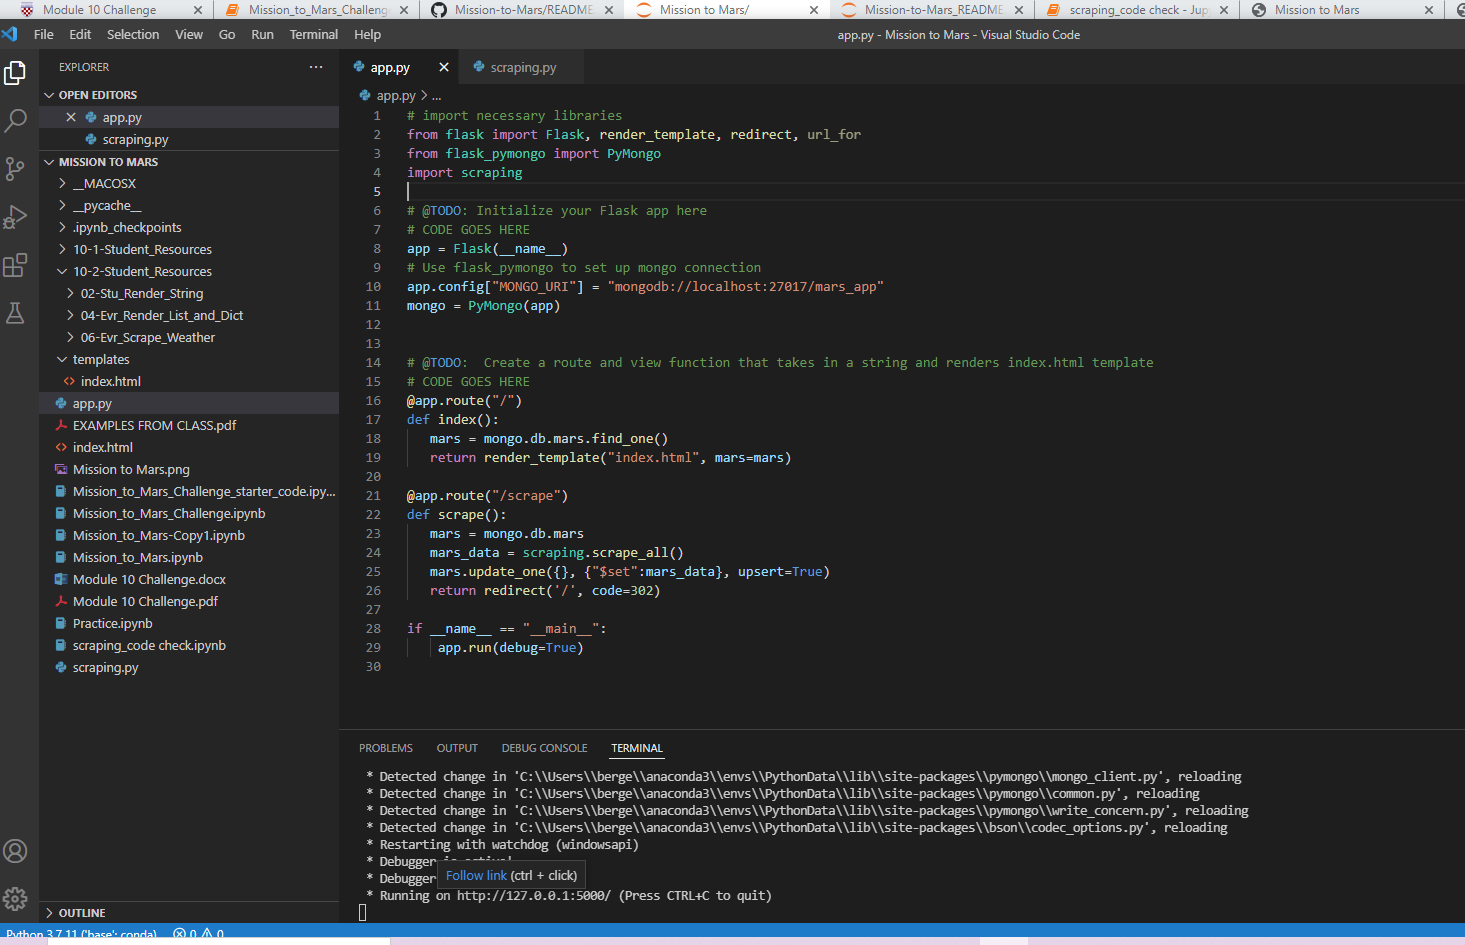
Task: Switch to the Output panel tab
Action: point(457,748)
